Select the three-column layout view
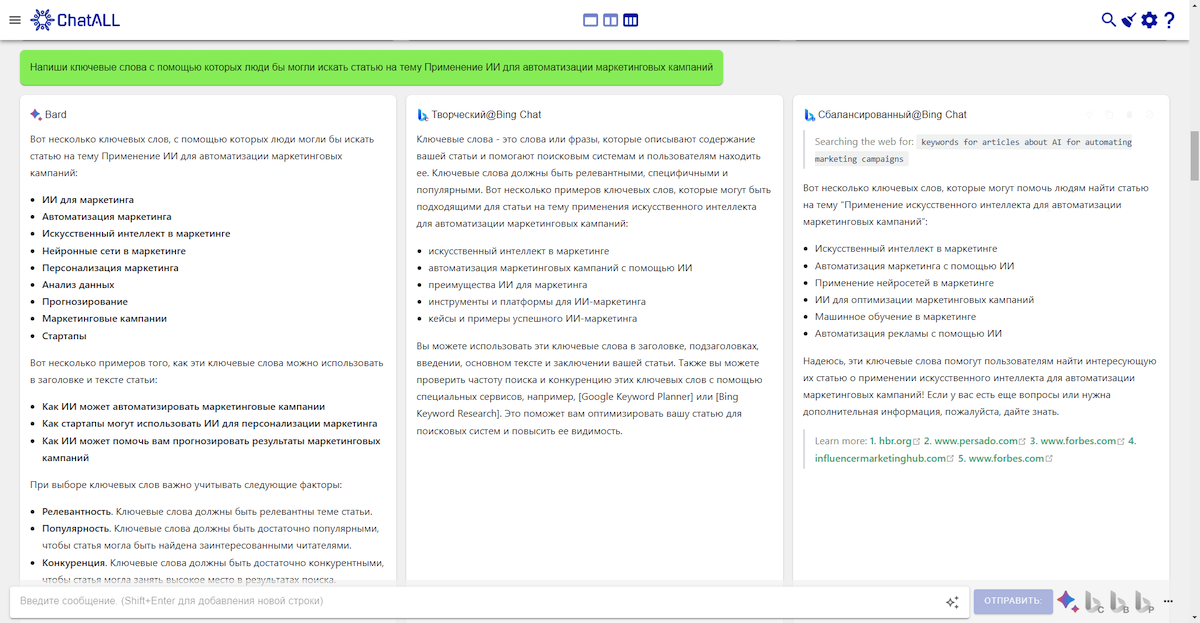Viewport: 1200px width, 623px height. (x=631, y=20)
